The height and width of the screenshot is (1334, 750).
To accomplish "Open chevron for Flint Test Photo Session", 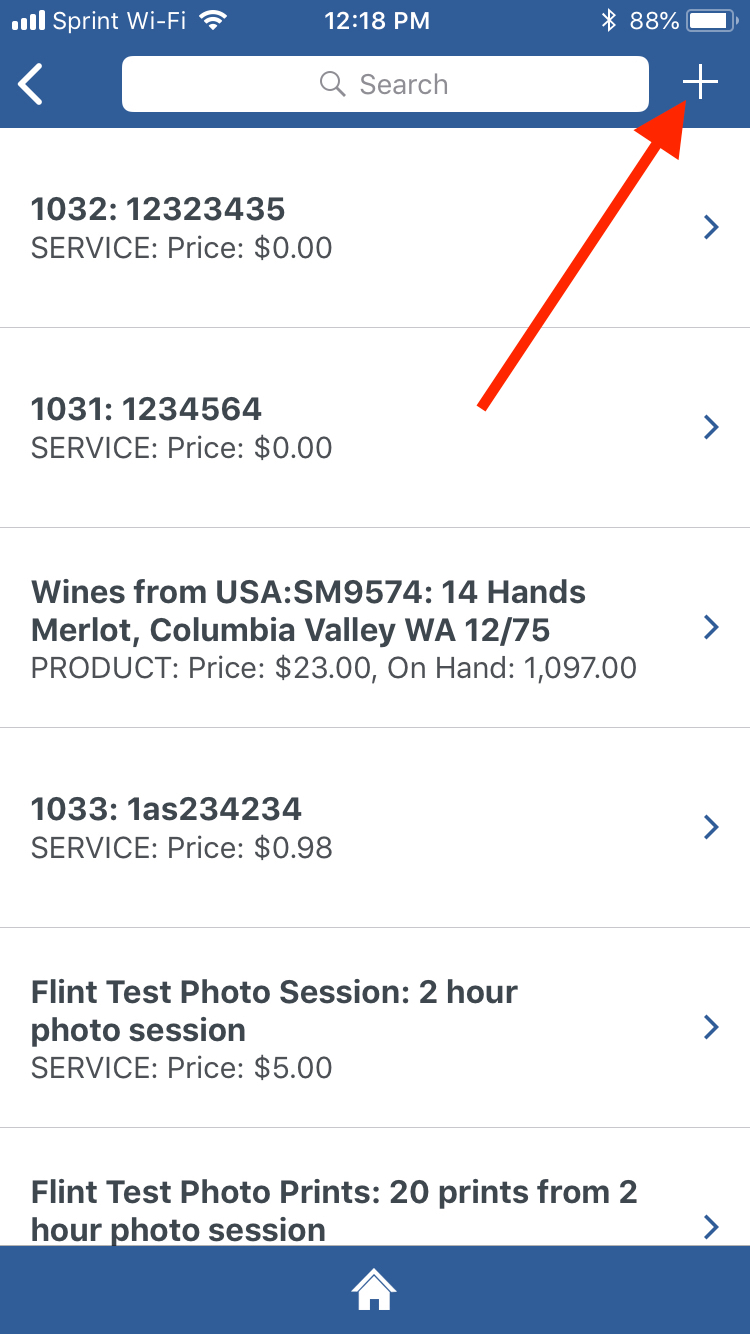I will tap(711, 1028).
